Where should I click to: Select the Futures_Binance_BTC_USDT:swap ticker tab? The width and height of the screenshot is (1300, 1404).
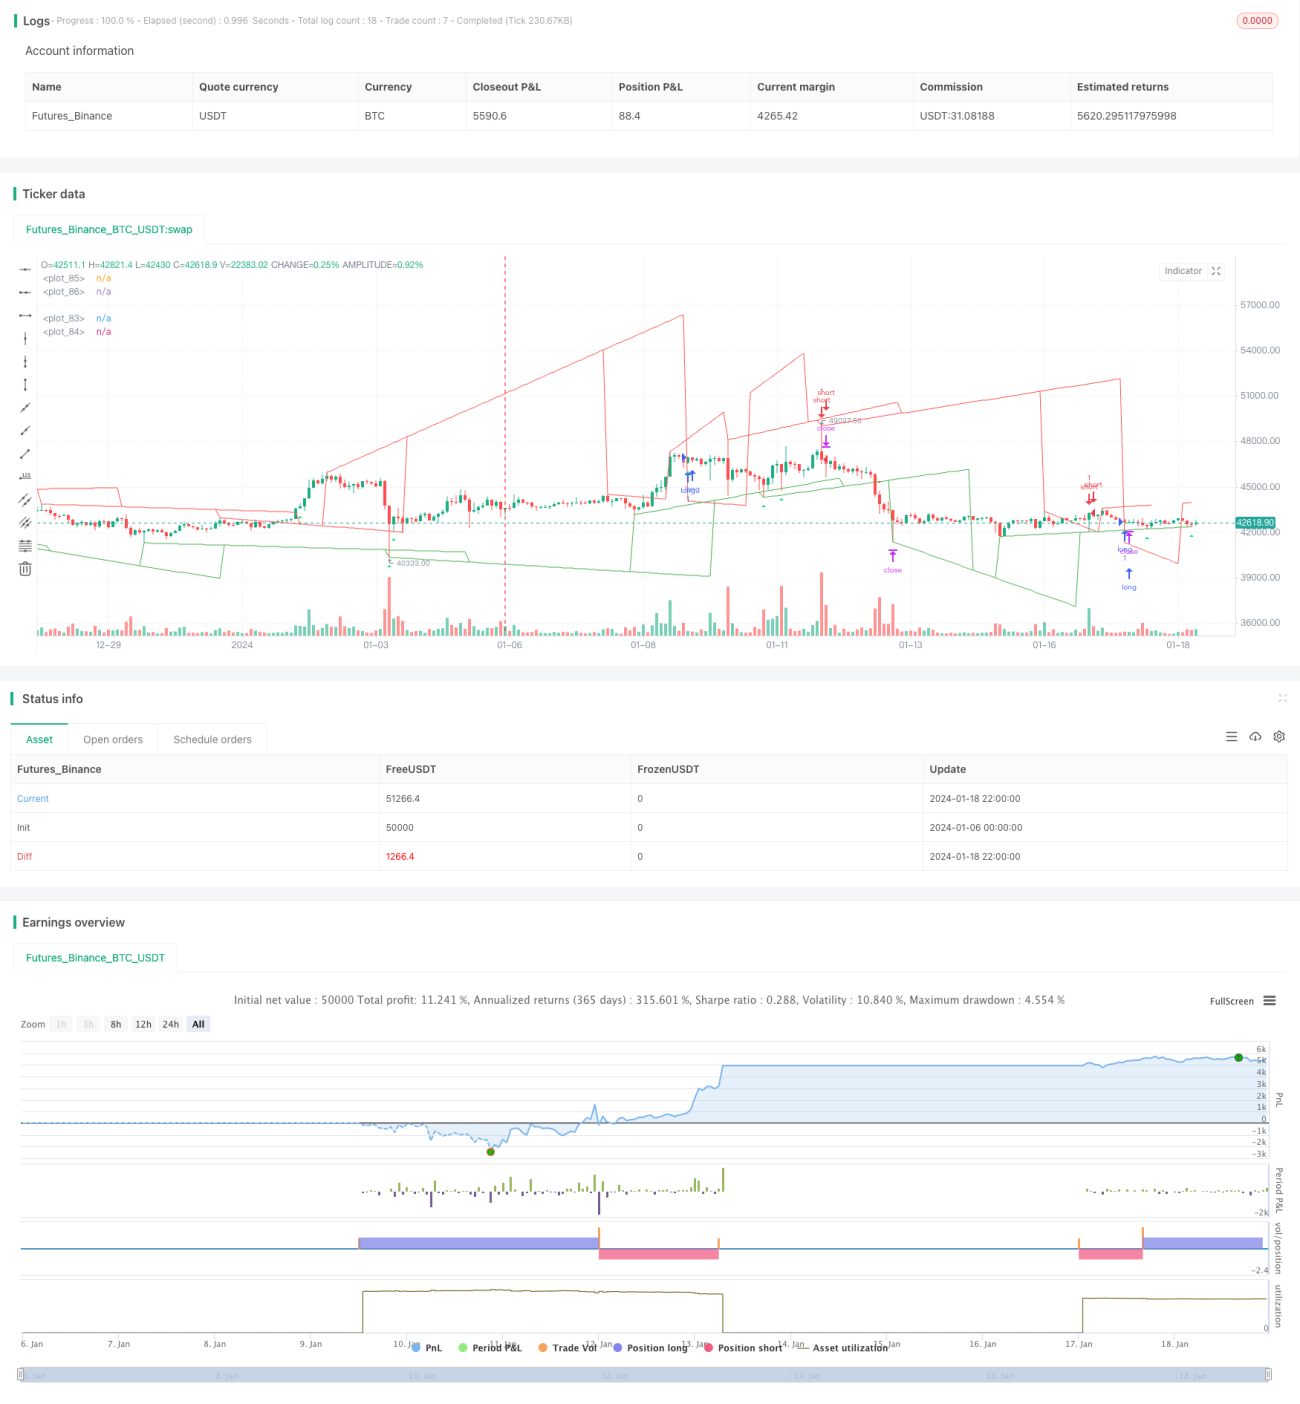click(x=109, y=229)
